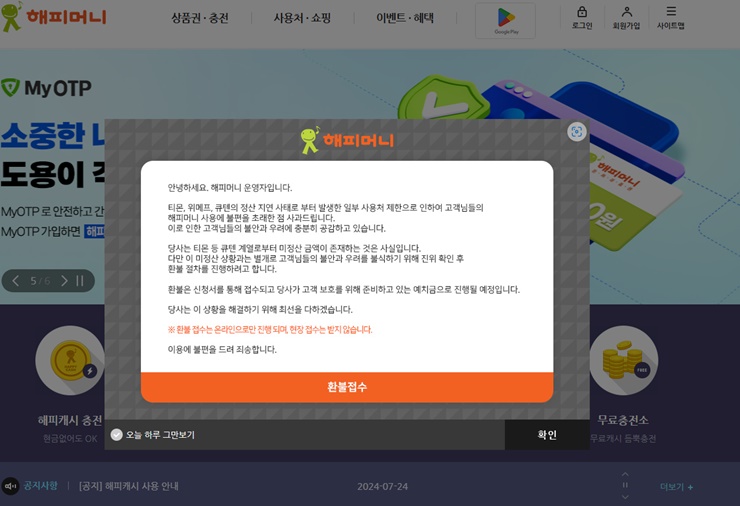The width and height of the screenshot is (740, 506).
Task: Open the 사용처·쇼핑 menu
Action: [302, 18]
